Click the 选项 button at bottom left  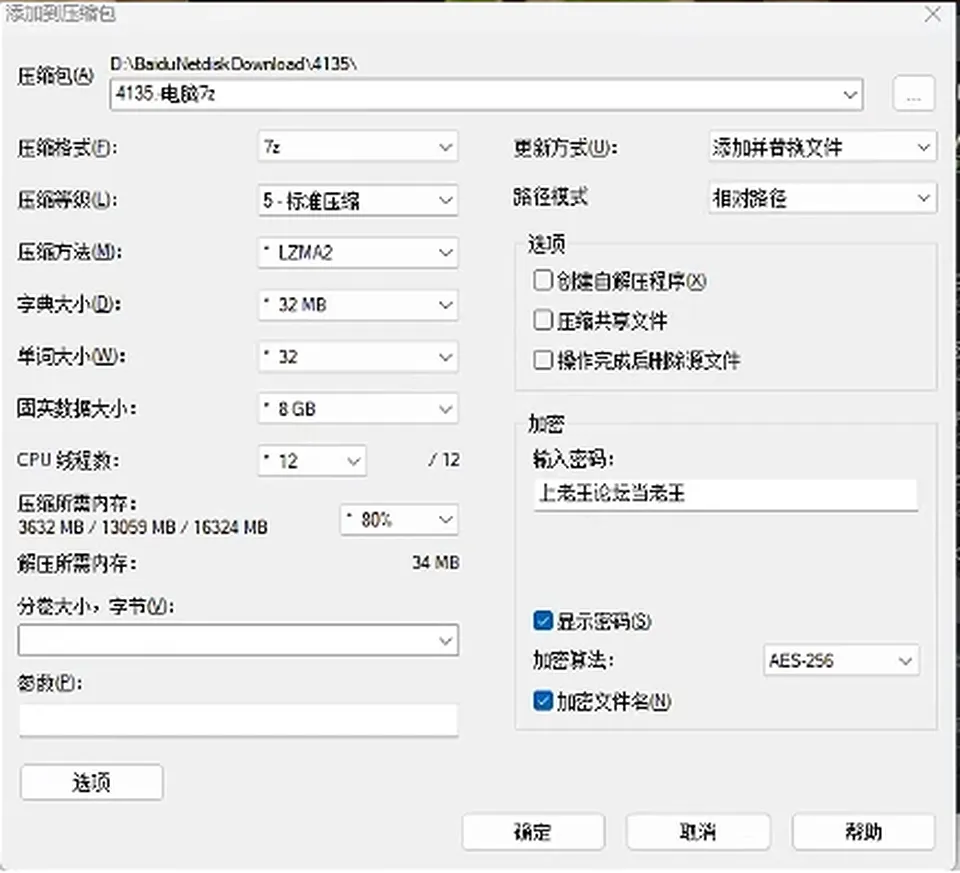coord(92,782)
